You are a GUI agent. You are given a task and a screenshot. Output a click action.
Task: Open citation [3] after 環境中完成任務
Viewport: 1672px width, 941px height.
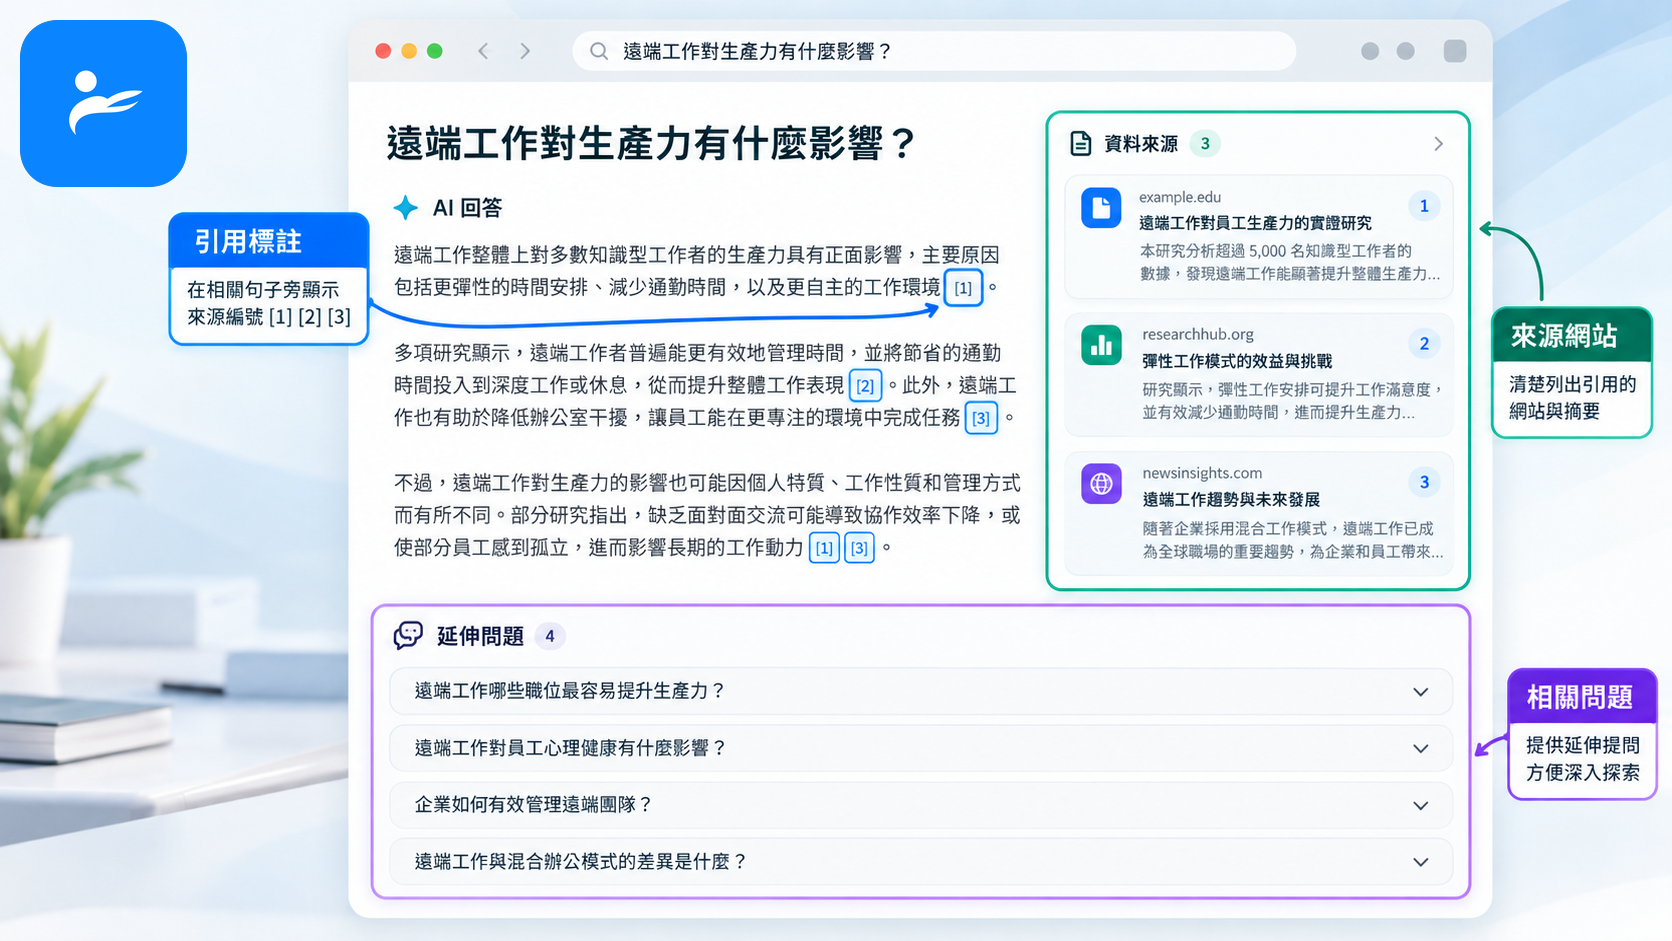tap(981, 418)
